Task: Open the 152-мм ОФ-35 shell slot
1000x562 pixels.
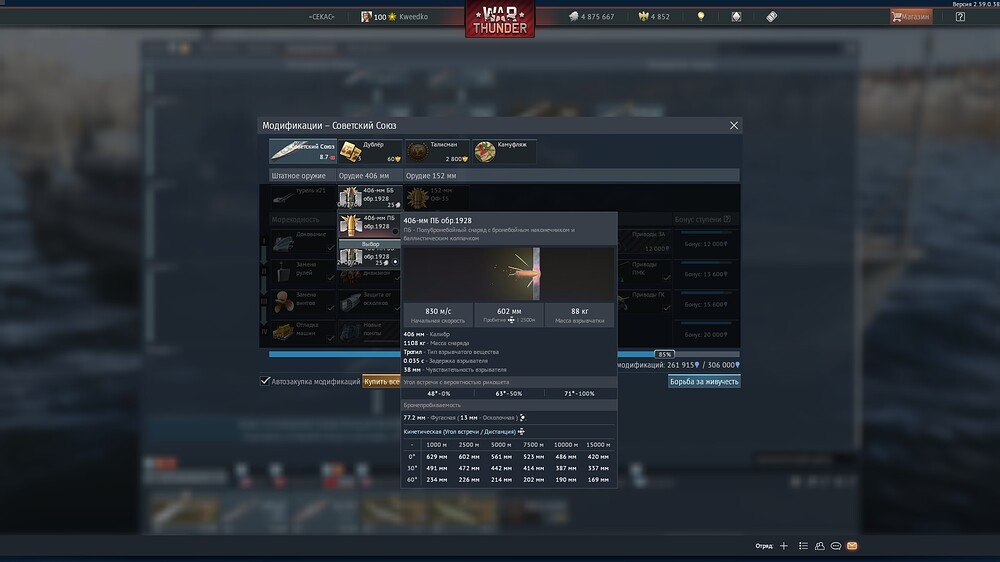Action: (x=438, y=197)
